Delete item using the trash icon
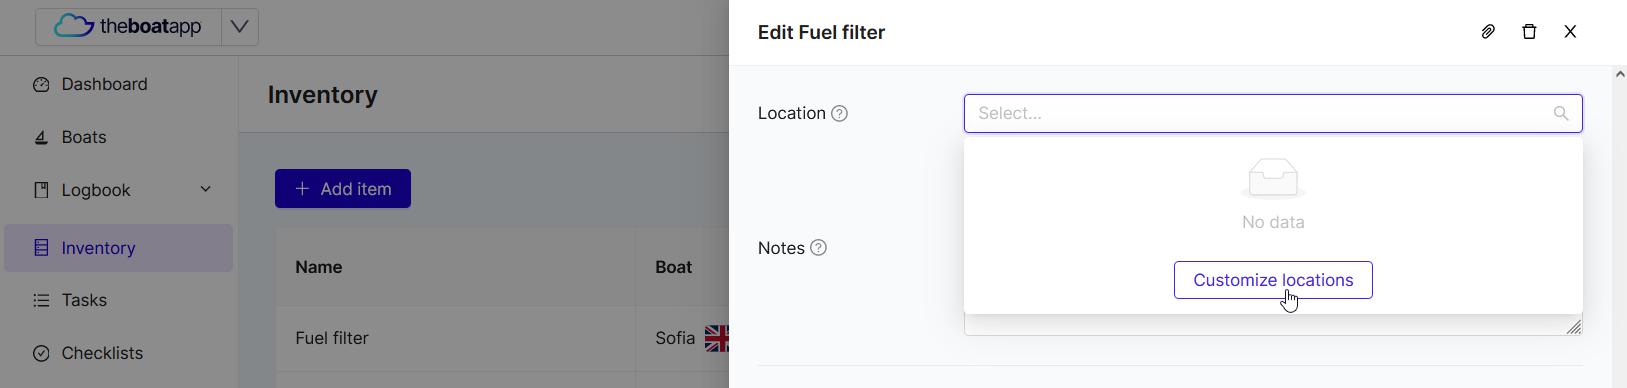 click(x=1529, y=32)
